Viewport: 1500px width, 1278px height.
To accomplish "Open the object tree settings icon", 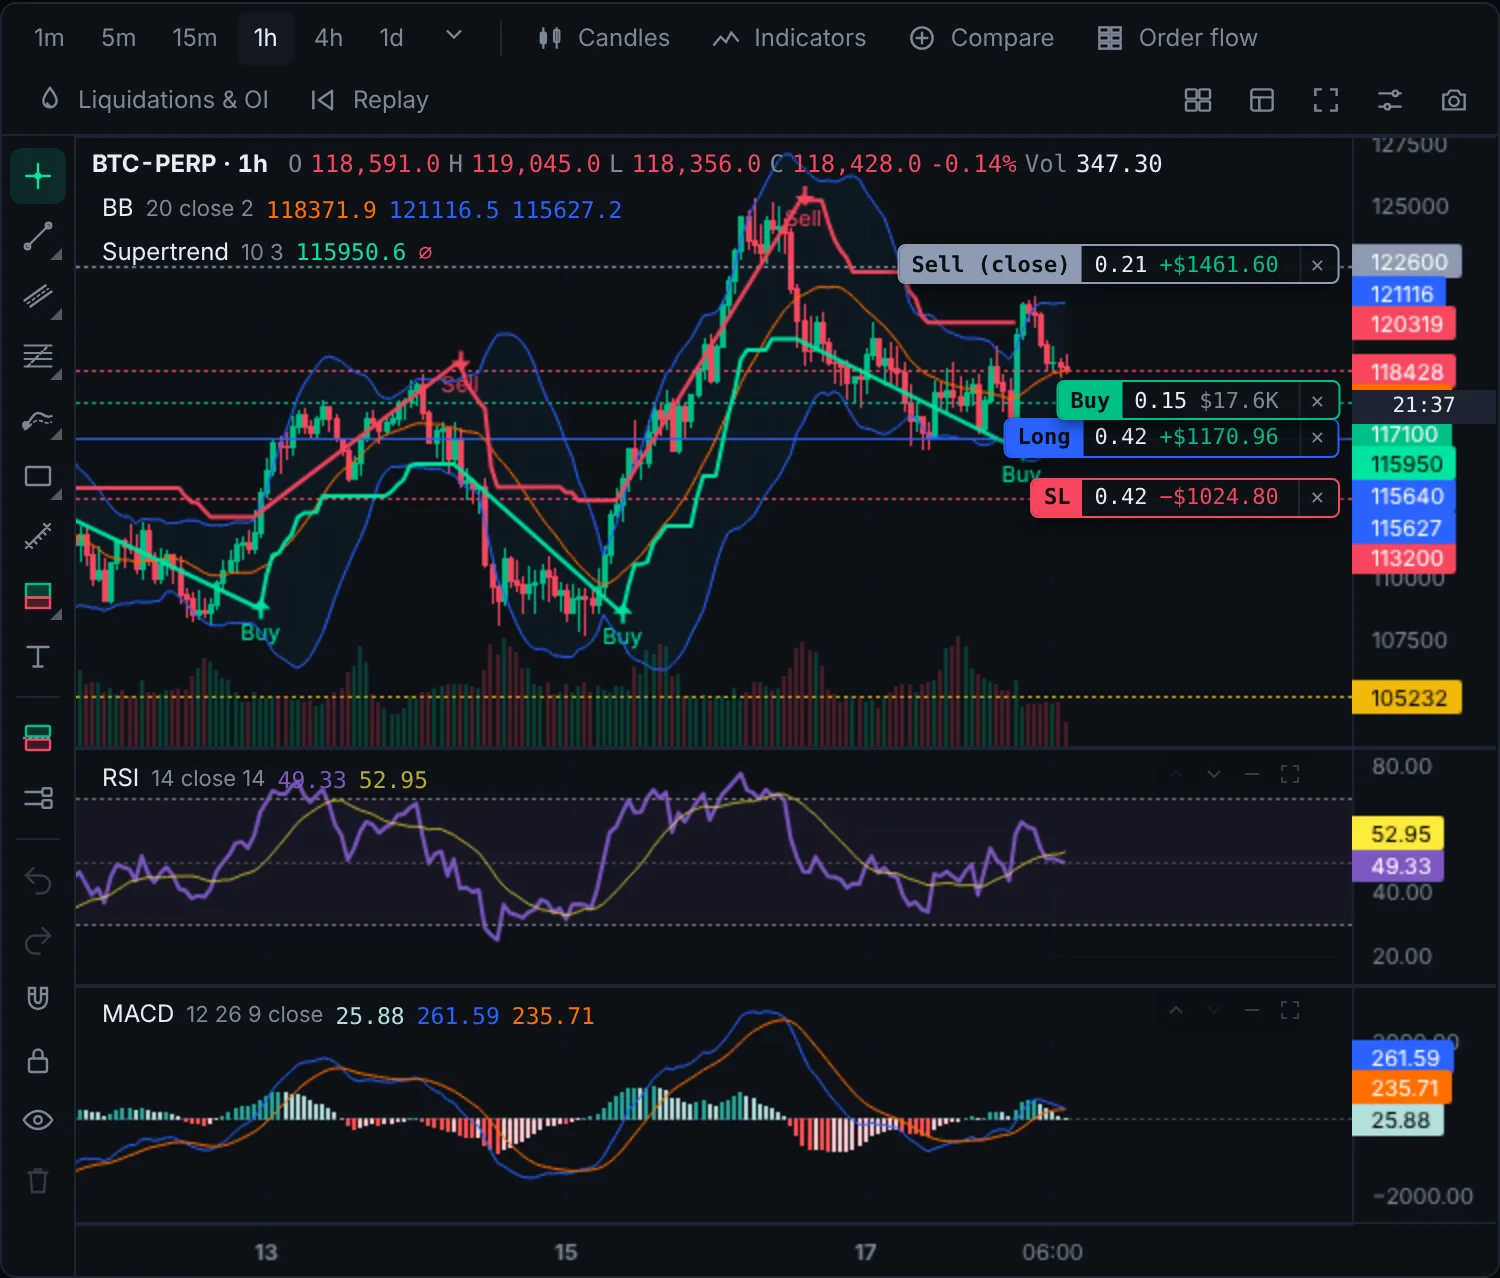I will click(x=38, y=798).
